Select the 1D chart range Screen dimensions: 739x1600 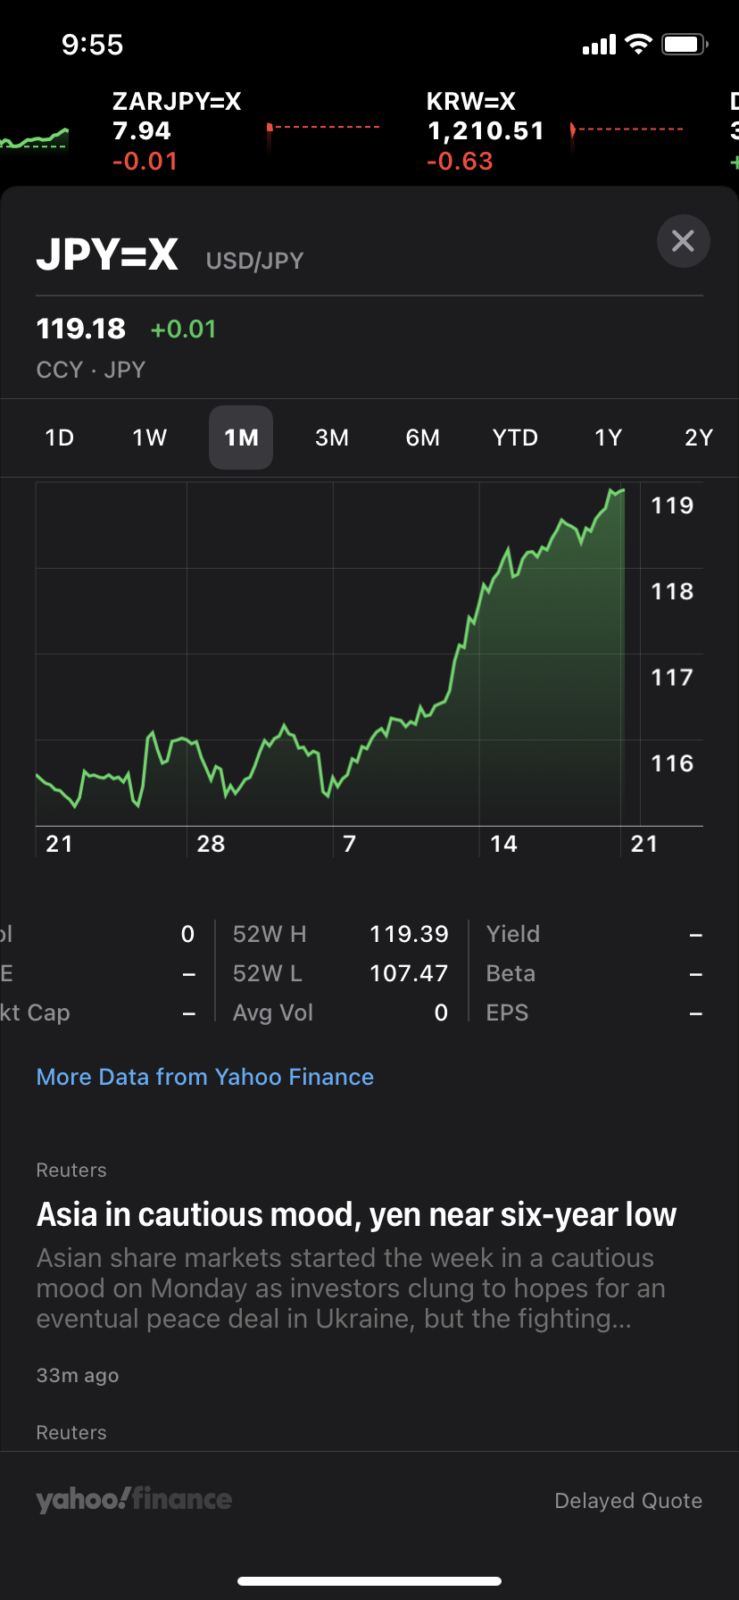pos(60,438)
